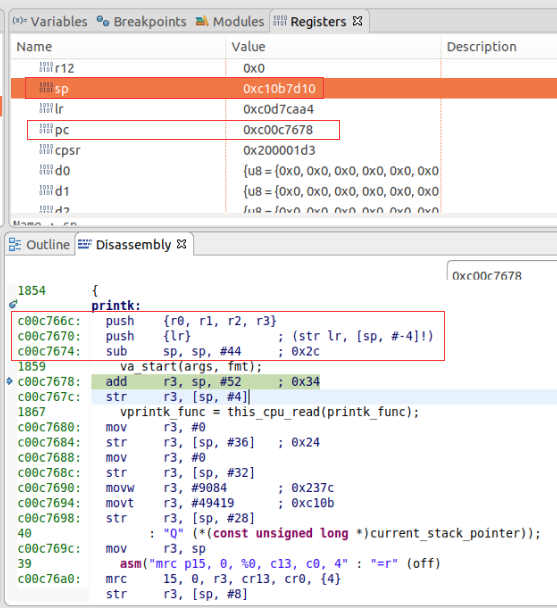557x608 pixels.
Task: Close the Disassembly view tab
Action: 181,244
